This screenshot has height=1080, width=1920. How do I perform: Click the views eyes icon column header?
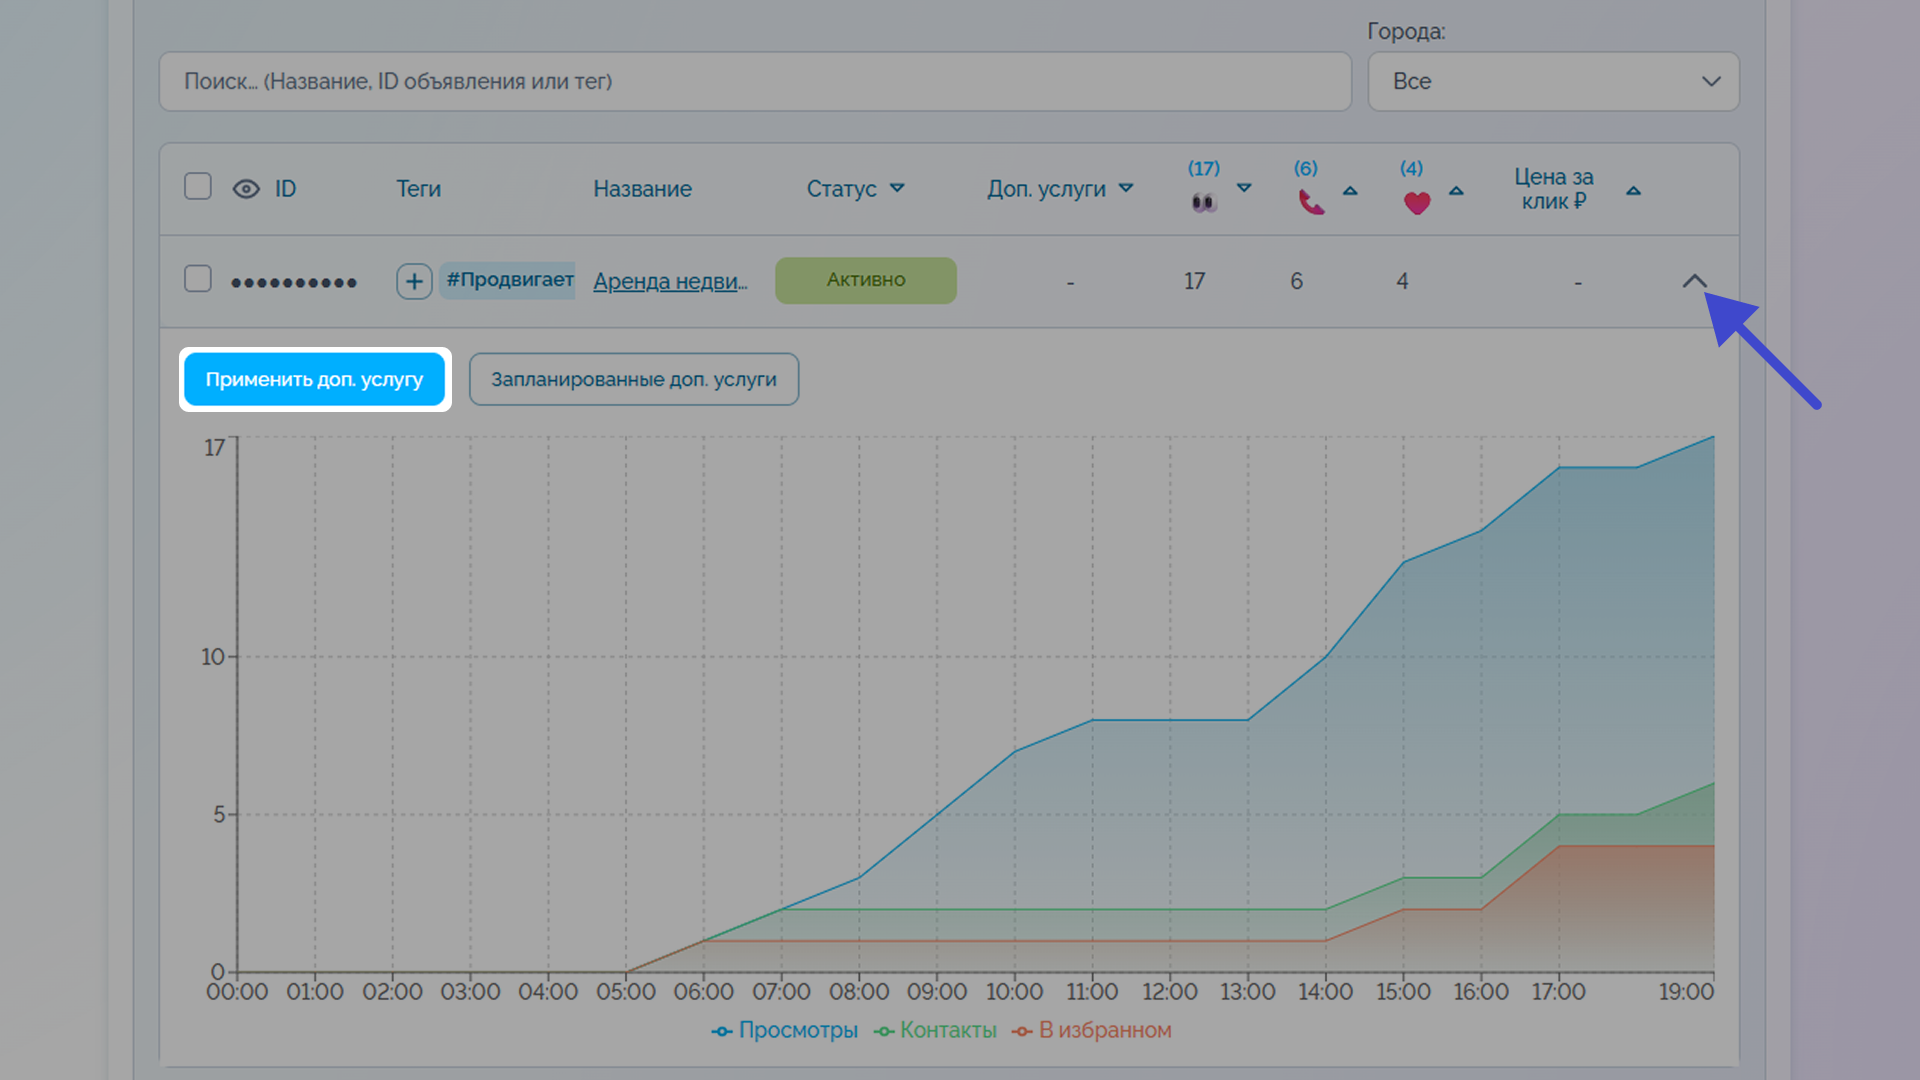[1204, 203]
